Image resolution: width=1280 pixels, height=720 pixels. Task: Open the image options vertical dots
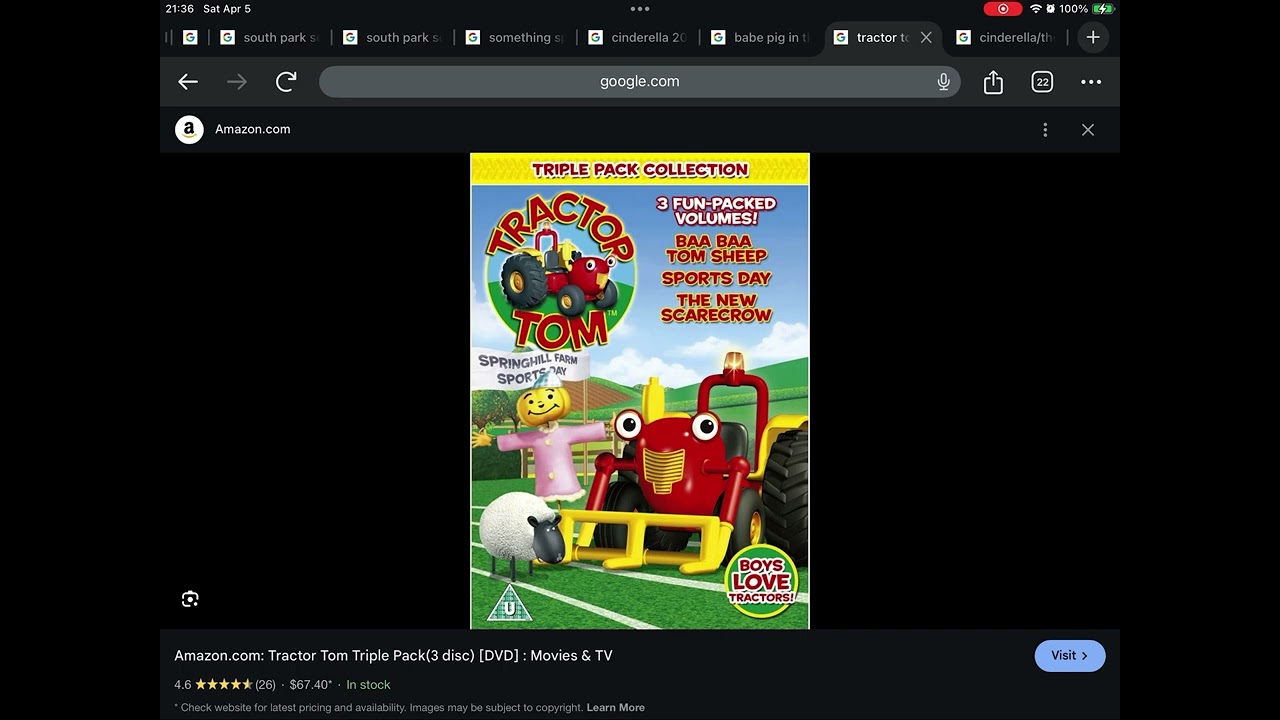(1045, 130)
